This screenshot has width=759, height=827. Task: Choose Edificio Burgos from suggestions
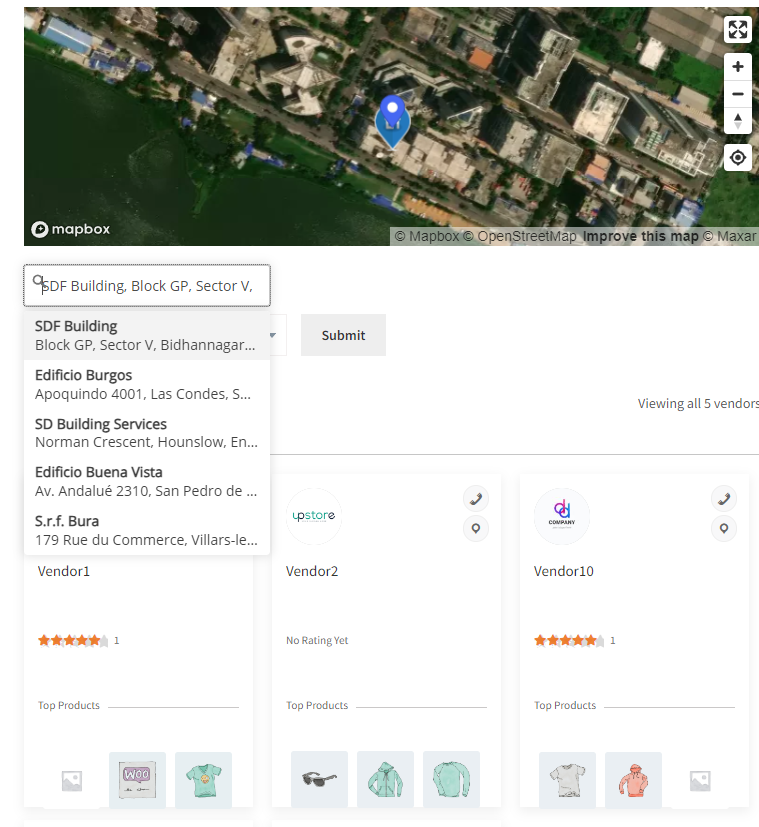[146, 384]
